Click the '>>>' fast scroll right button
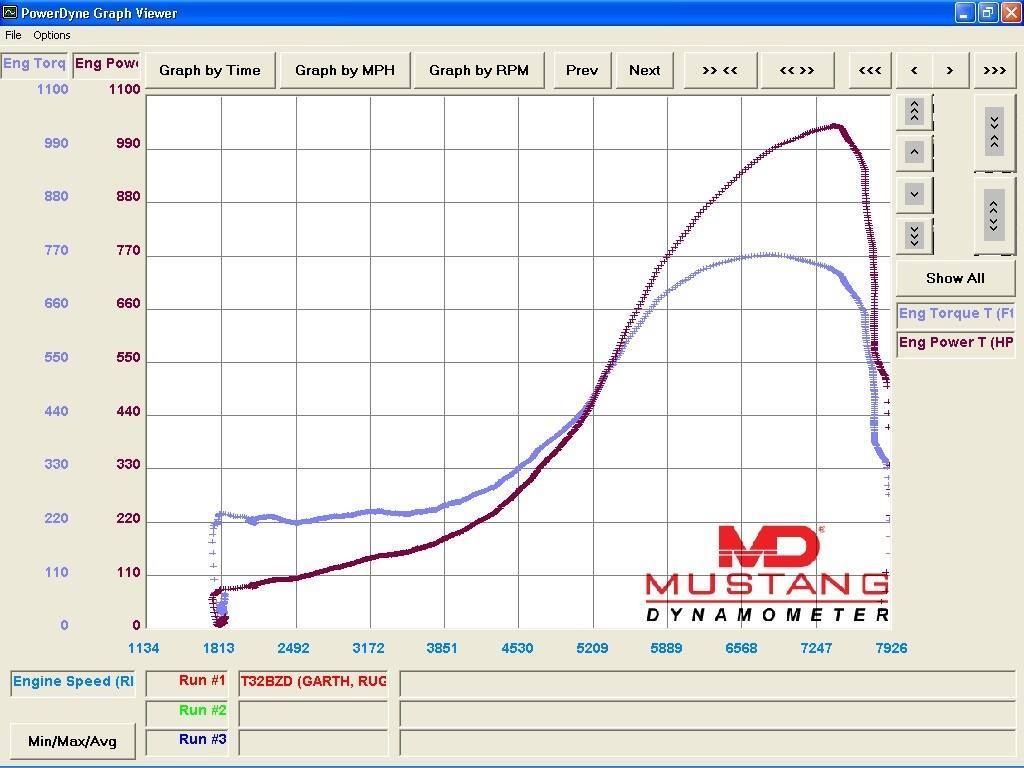 (994, 71)
